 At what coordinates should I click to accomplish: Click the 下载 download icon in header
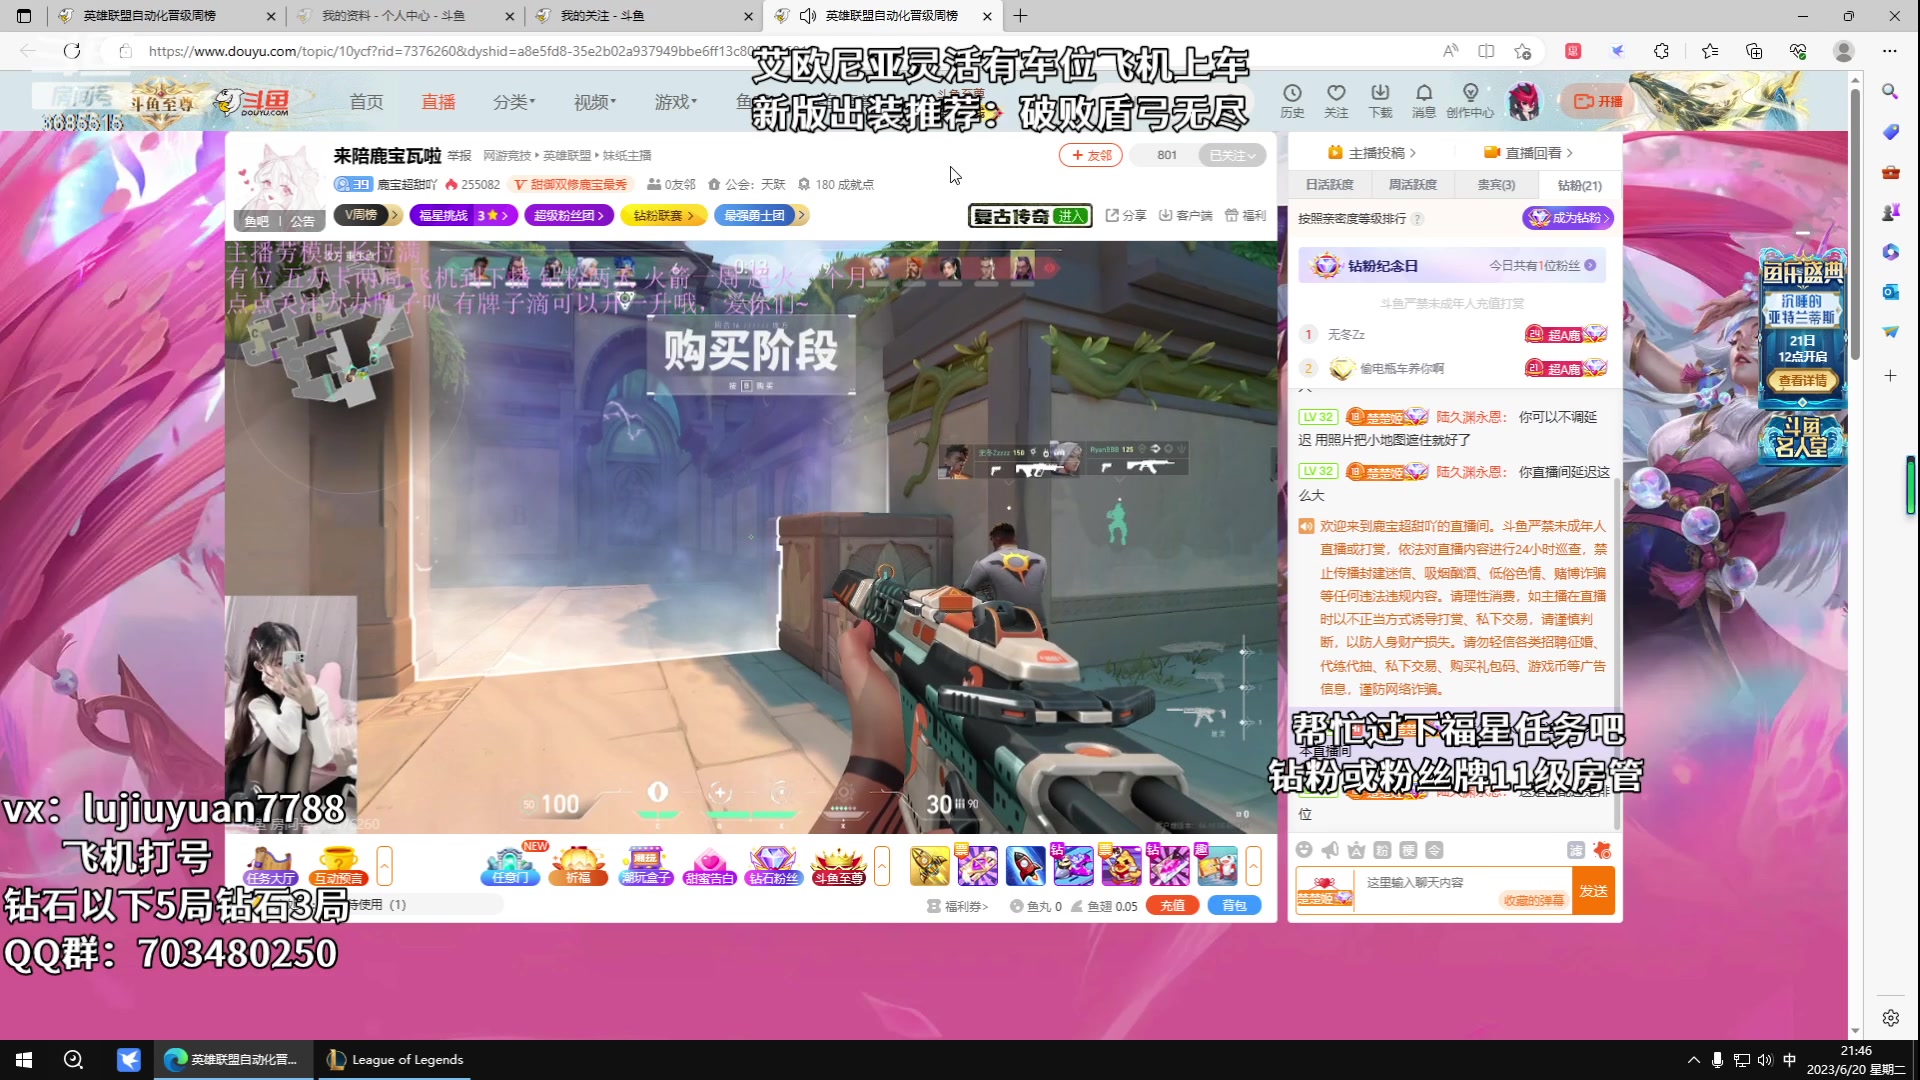1380,101
